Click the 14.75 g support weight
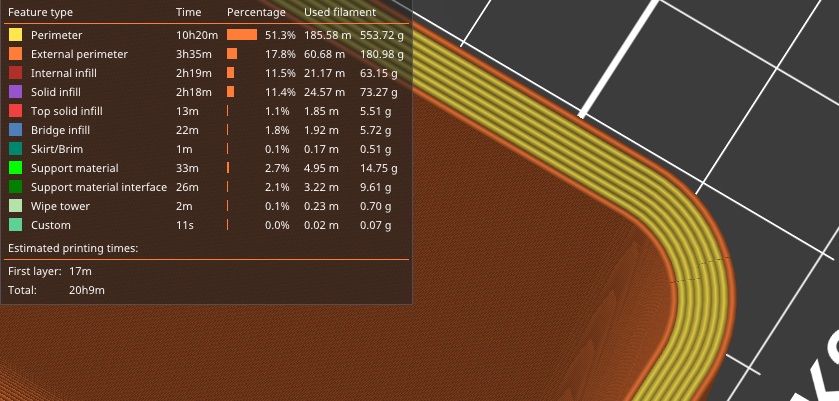Image resolution: width=839 pixels, height=401 pixels. (x=379, y=168)
